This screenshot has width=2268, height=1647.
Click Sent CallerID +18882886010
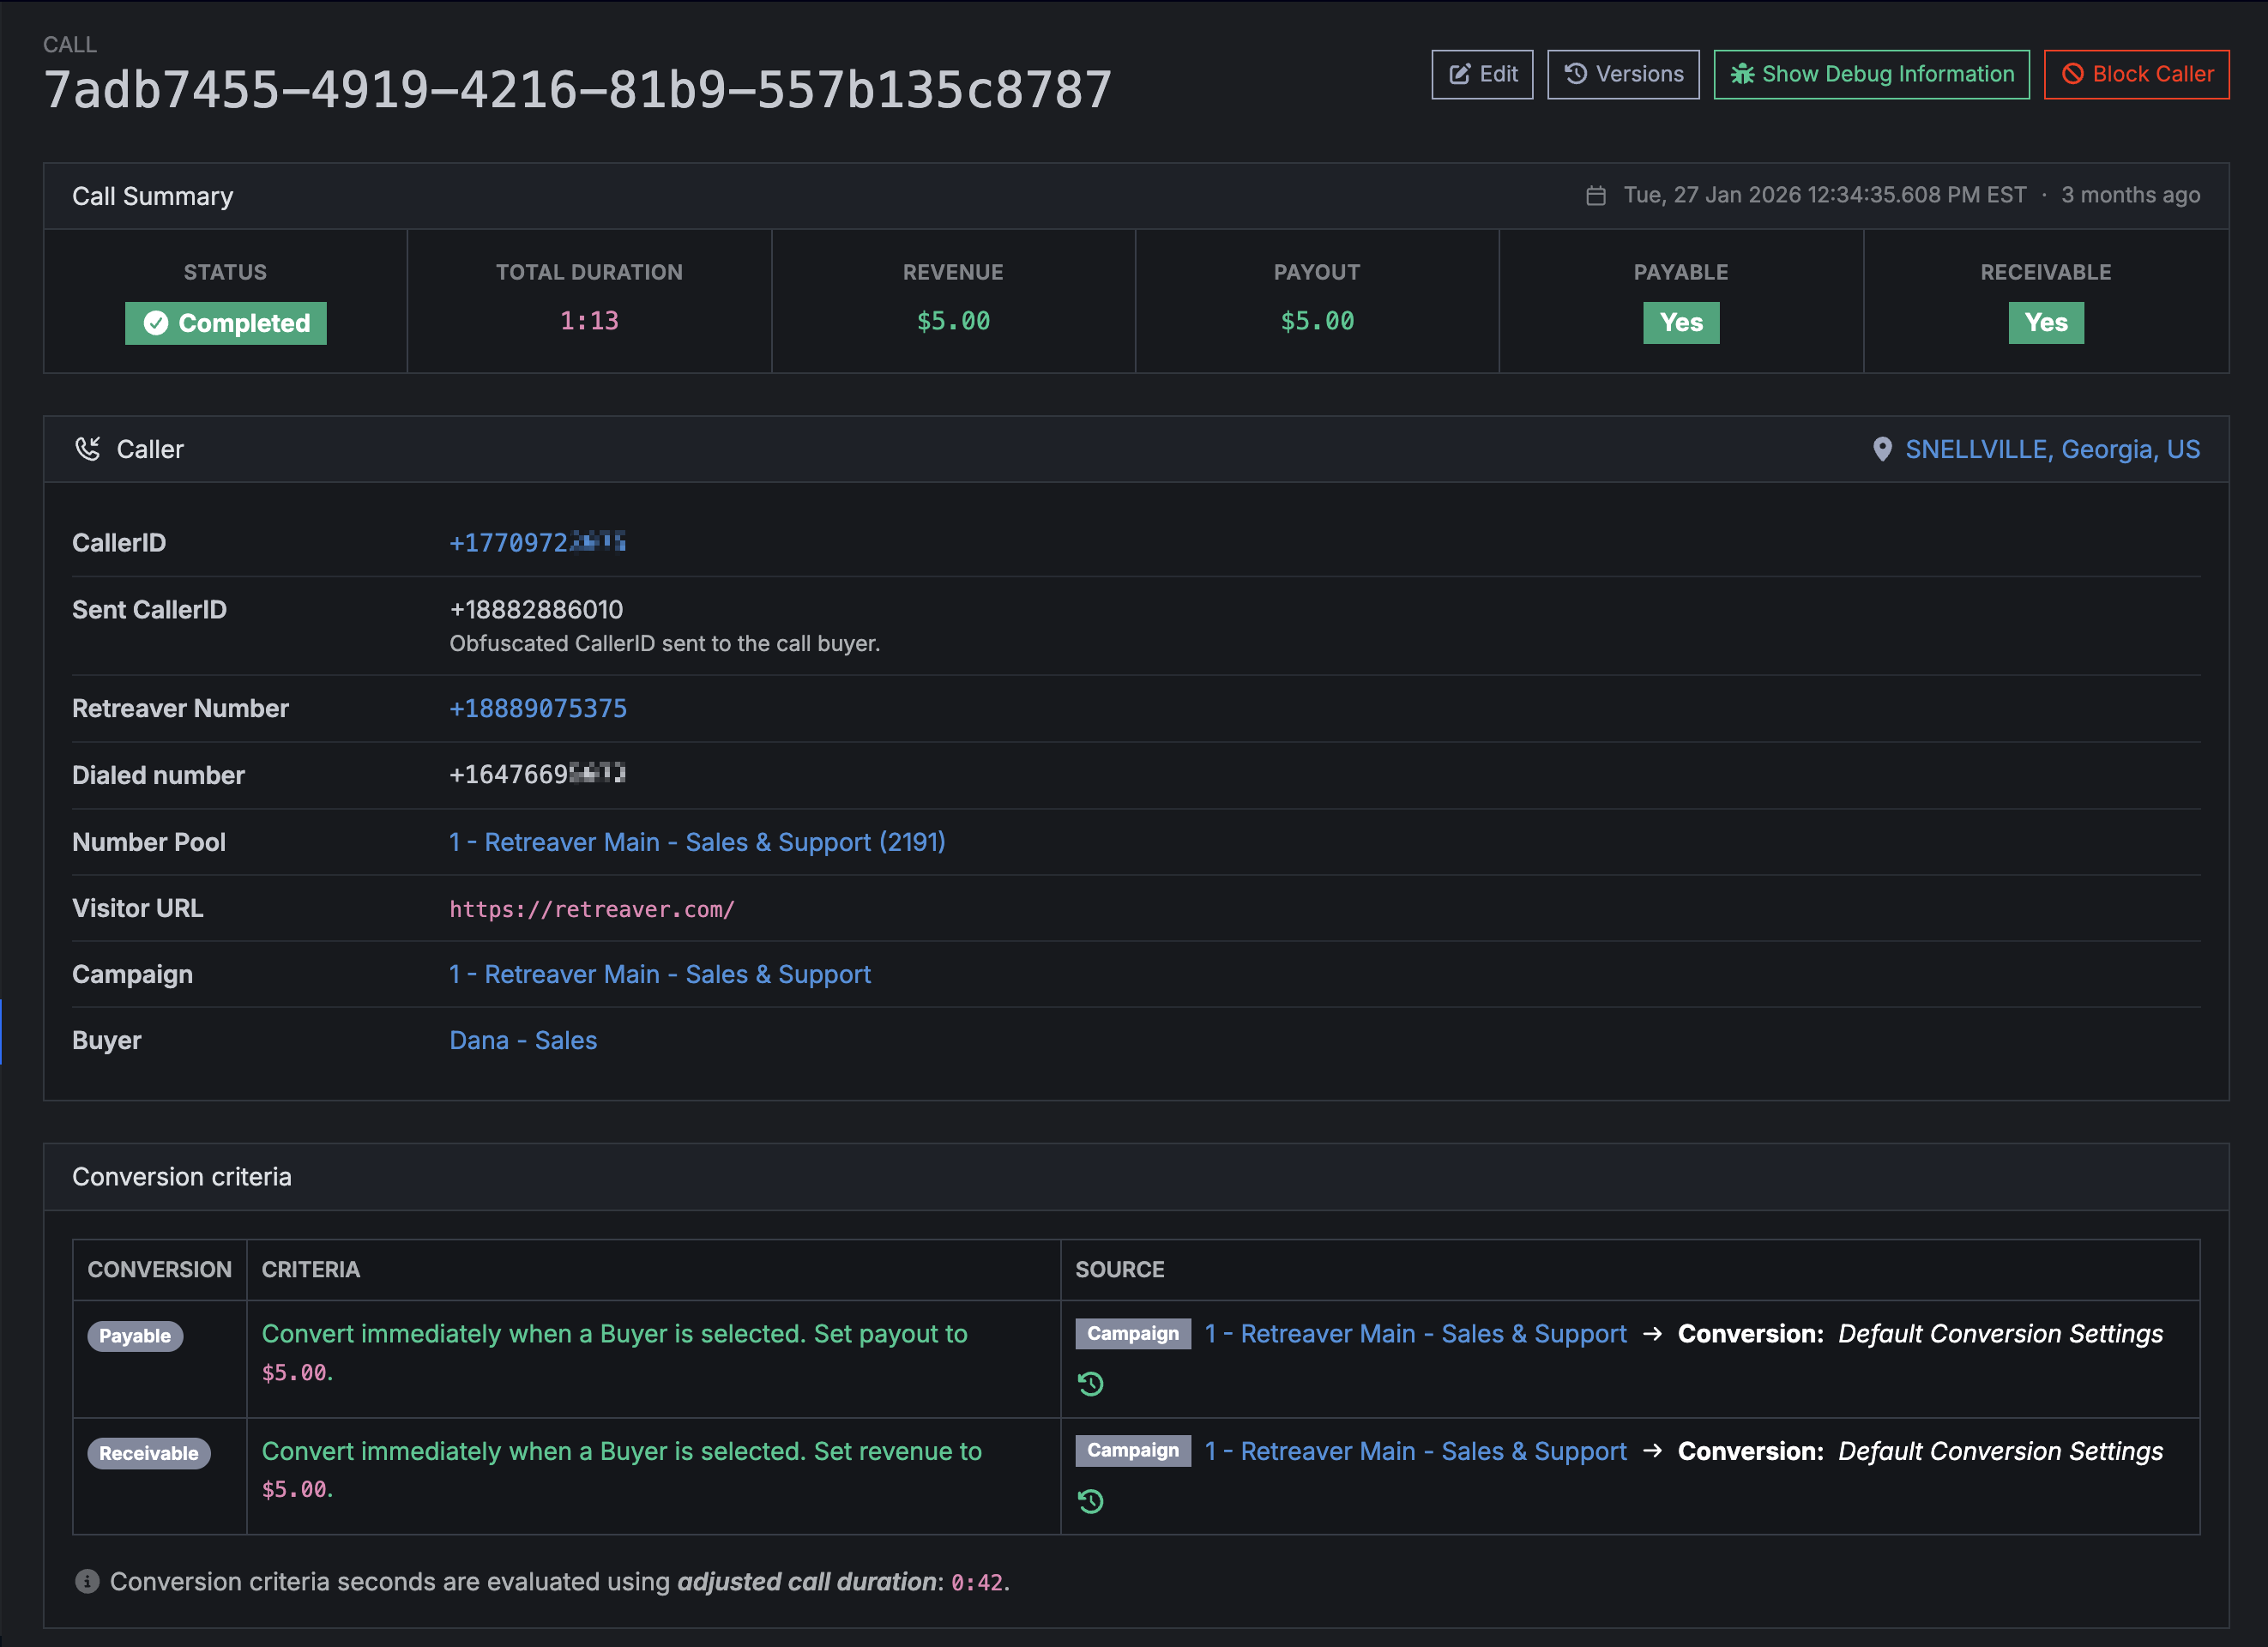click(536, 609)
